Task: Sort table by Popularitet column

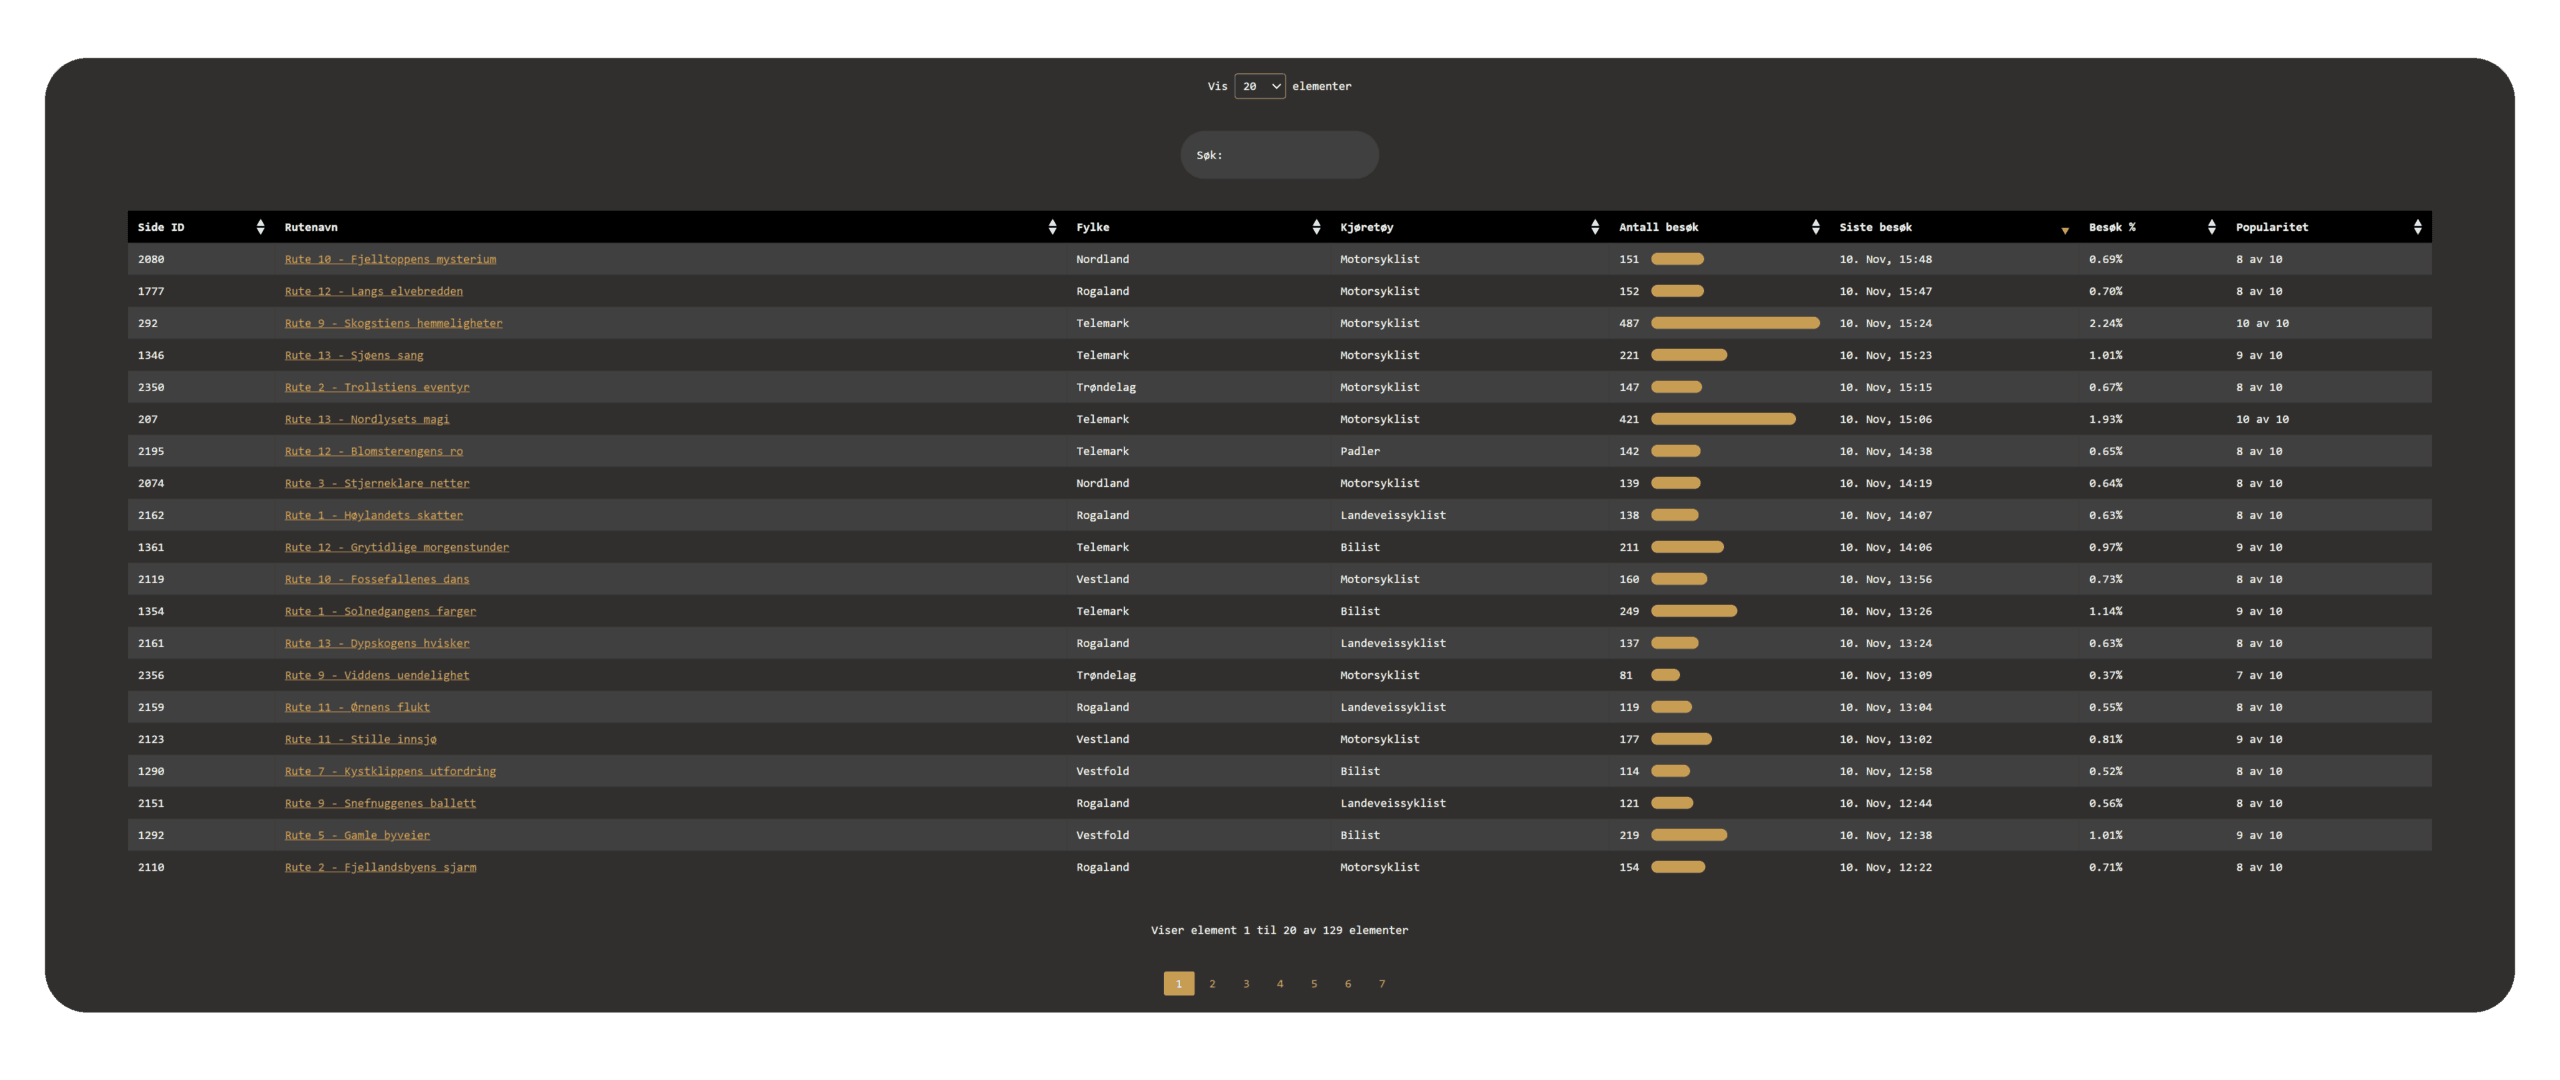Action: pyautogui.click(x=2329, y=227)
